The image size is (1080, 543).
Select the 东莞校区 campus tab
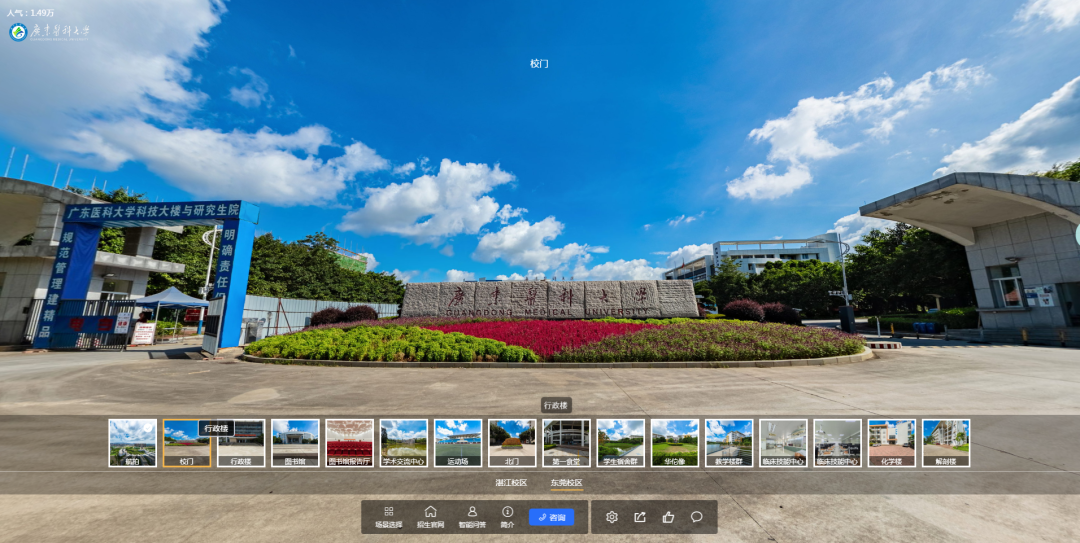566,482
